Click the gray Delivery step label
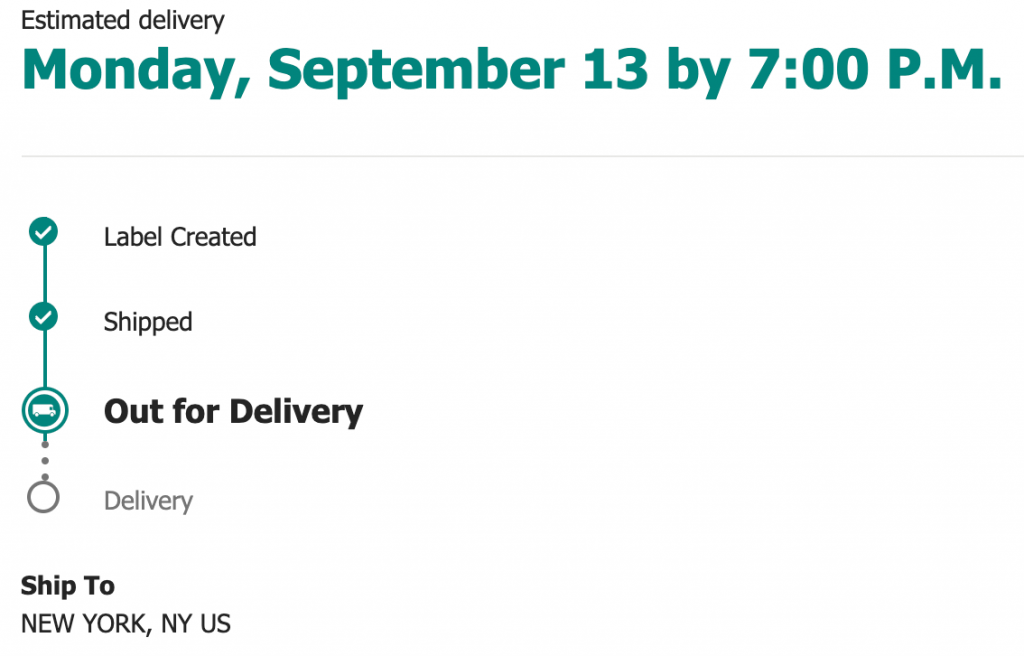Viewport: 1024px width, 656px height. (148, 500)
